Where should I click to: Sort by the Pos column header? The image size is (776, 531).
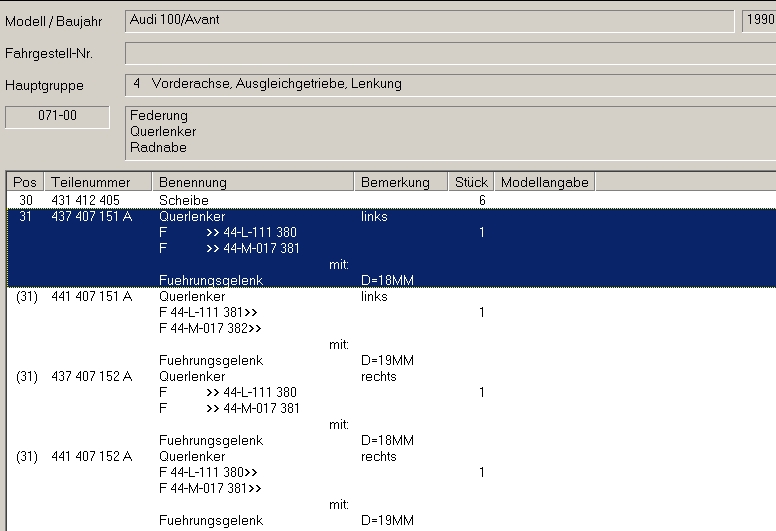25,182
